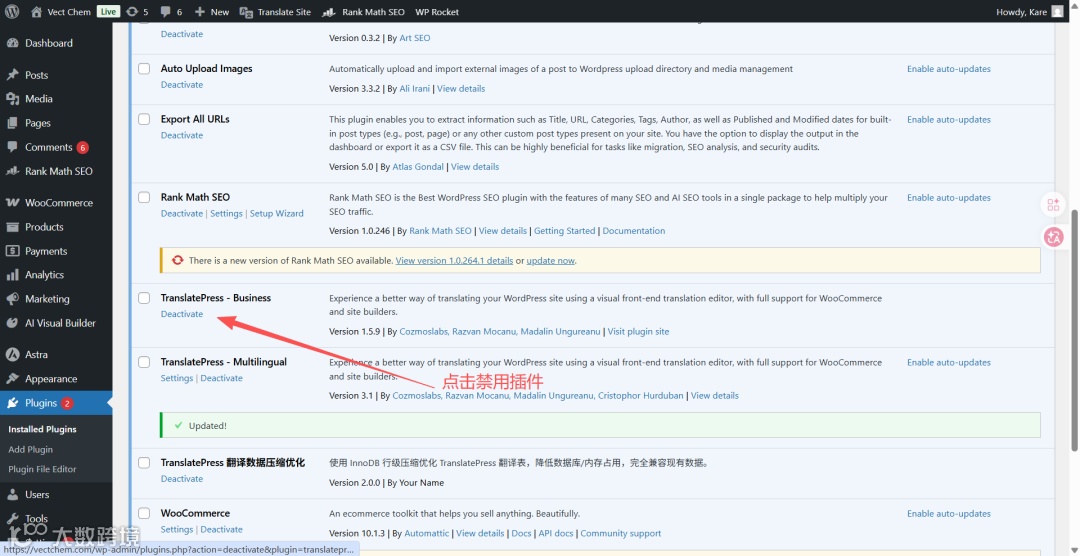This screenshot has width=1080, height=556.
Task: Open Rank Math SEO Documentation link
Action: pos(634,231)
